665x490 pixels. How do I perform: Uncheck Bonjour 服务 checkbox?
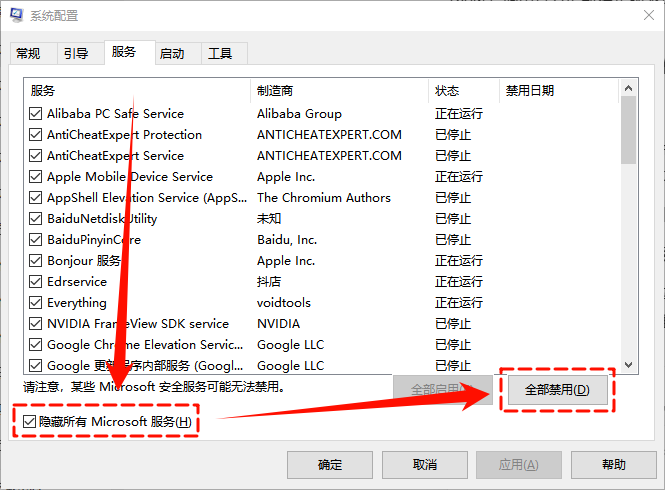pos(36,260)
